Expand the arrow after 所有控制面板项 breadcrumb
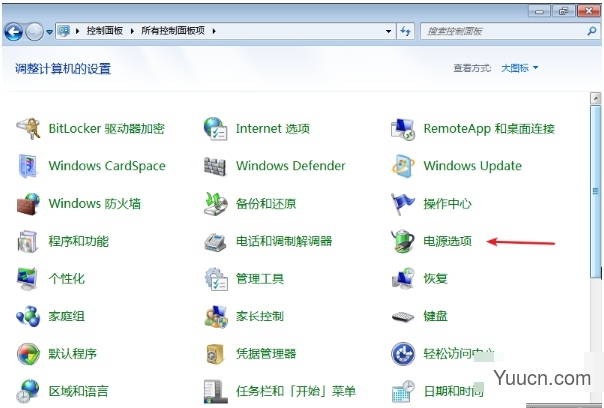Screen dimensions: 604x408 tap(214, 31)
